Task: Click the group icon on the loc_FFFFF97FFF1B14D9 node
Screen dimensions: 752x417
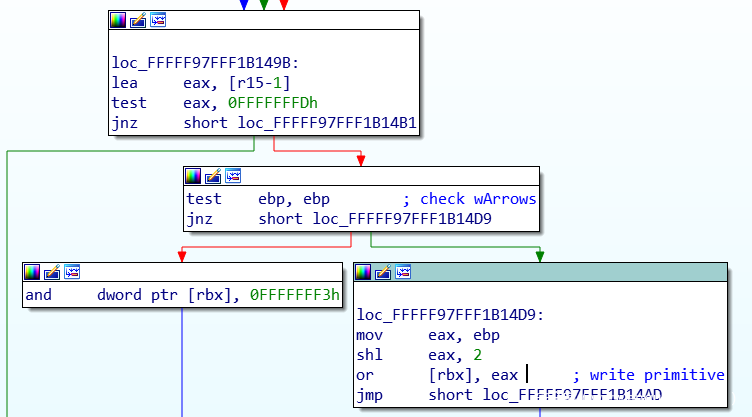Action: coord(403,272)
